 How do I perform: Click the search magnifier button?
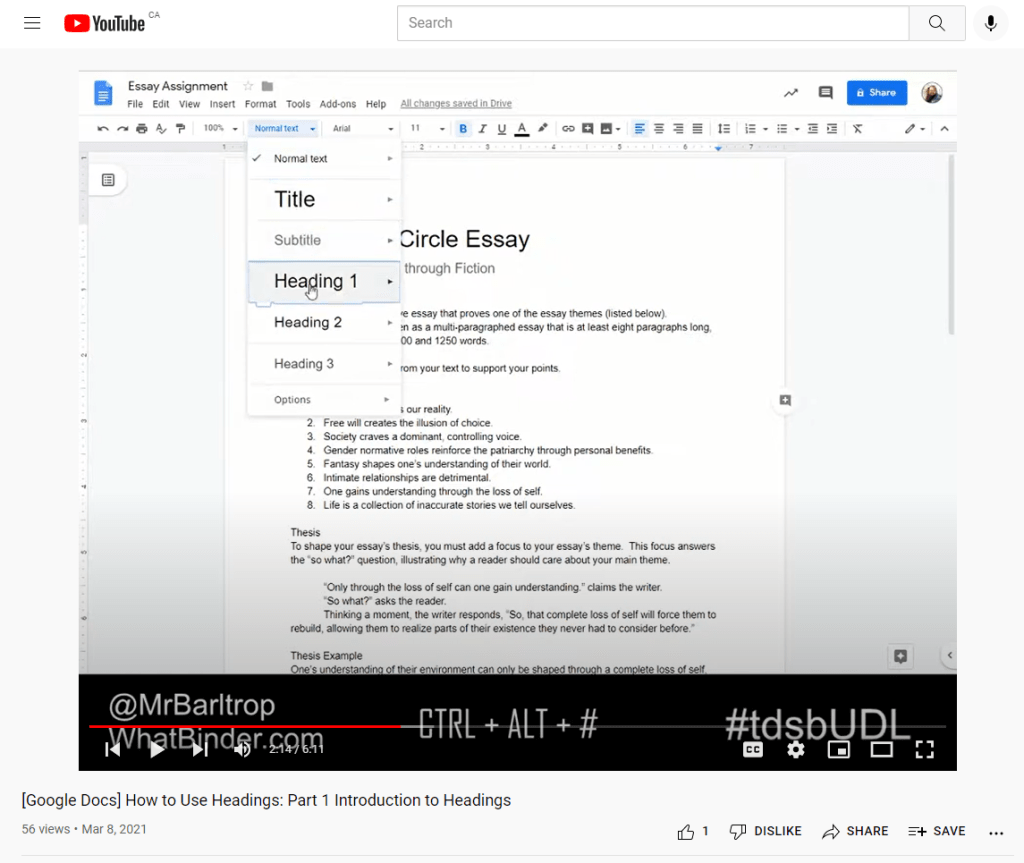[x=936, y=23]
